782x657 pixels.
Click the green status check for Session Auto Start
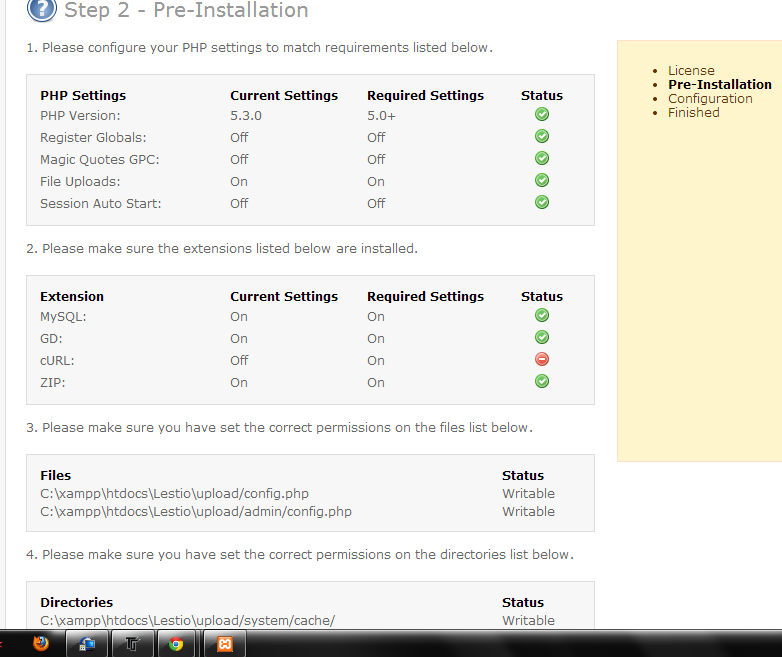point(542,202)
